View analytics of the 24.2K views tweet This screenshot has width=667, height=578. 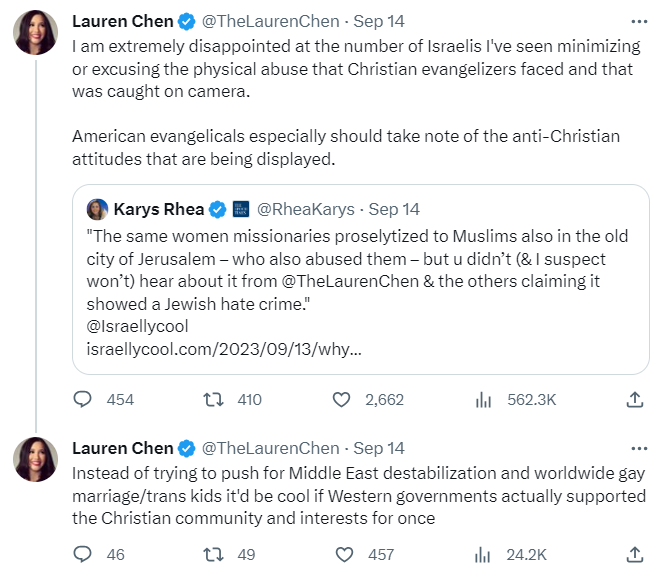(x=484, y=553)
